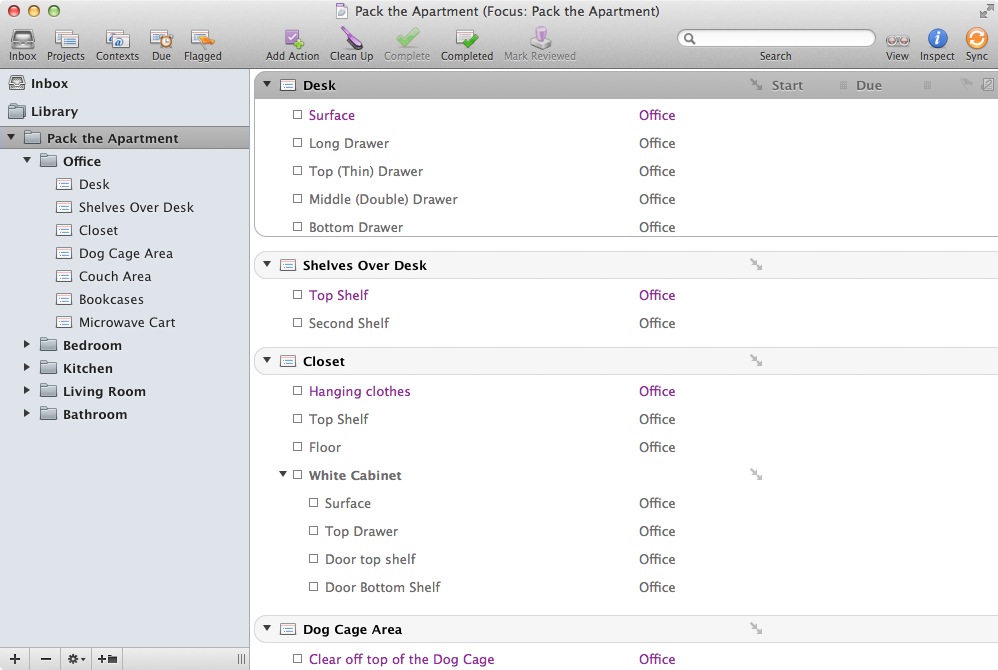Expand the Bedroom folder
Image resolution: width=998 pixels, height=670 pixels.
[27, 345]
